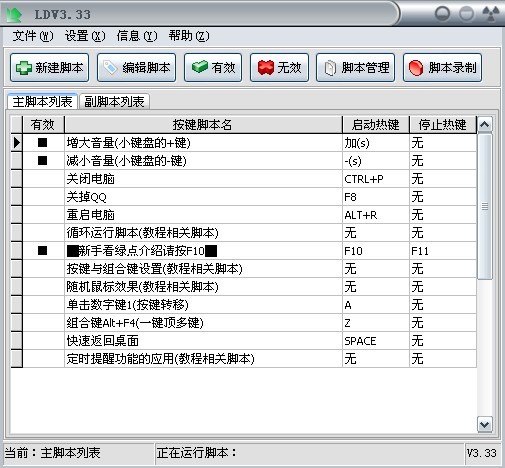The image size is (505, 468).
Task: Click the 正在运行脚本 status bar field
Action: click(x=310, y=453)
